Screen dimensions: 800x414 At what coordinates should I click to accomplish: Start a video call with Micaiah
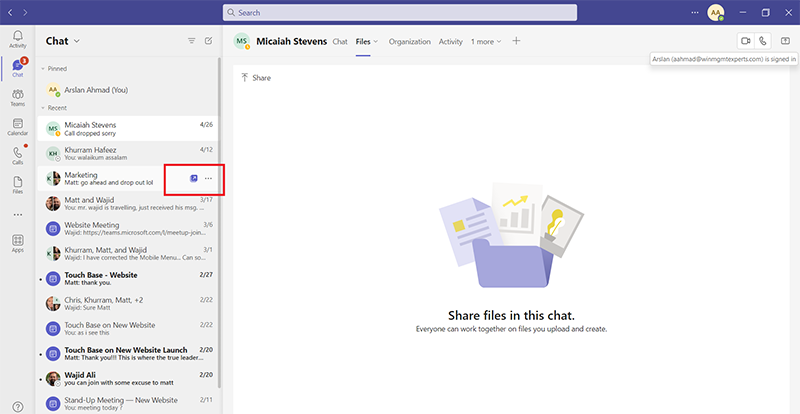(x=745, y=41)
